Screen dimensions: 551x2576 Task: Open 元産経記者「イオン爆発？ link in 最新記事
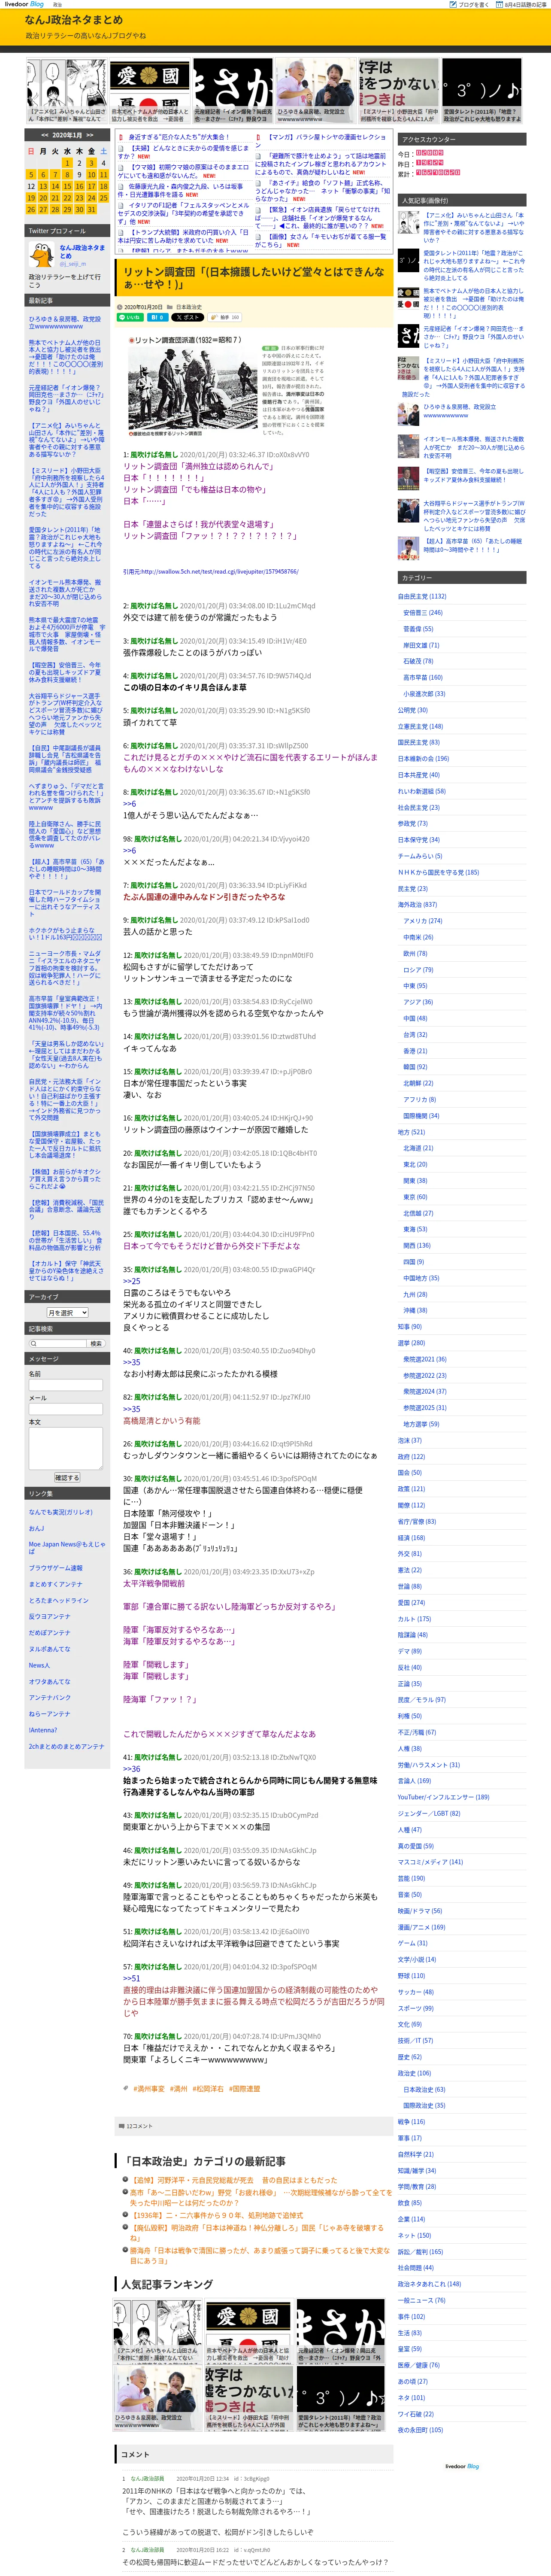click(66, 397)
